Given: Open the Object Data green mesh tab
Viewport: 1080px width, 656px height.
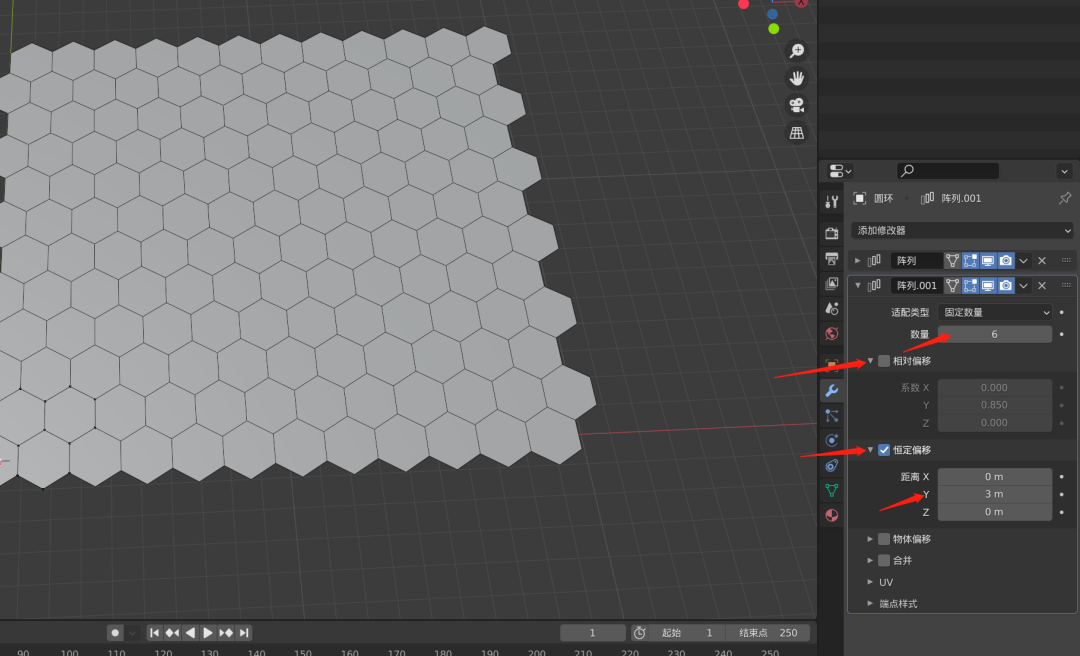Looking at the screenshot, I should (832, 491).
